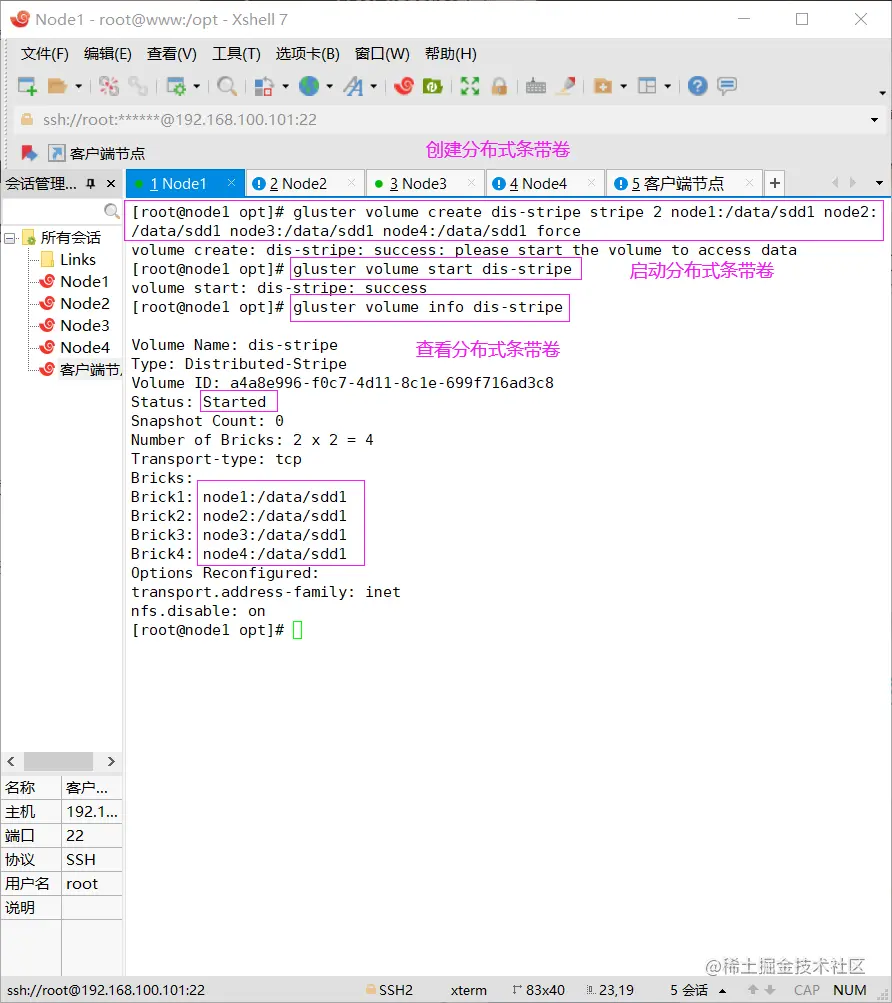892x1003 pixels.
Task: Open the 窗口(W) menu
Action: click(382, 54)
